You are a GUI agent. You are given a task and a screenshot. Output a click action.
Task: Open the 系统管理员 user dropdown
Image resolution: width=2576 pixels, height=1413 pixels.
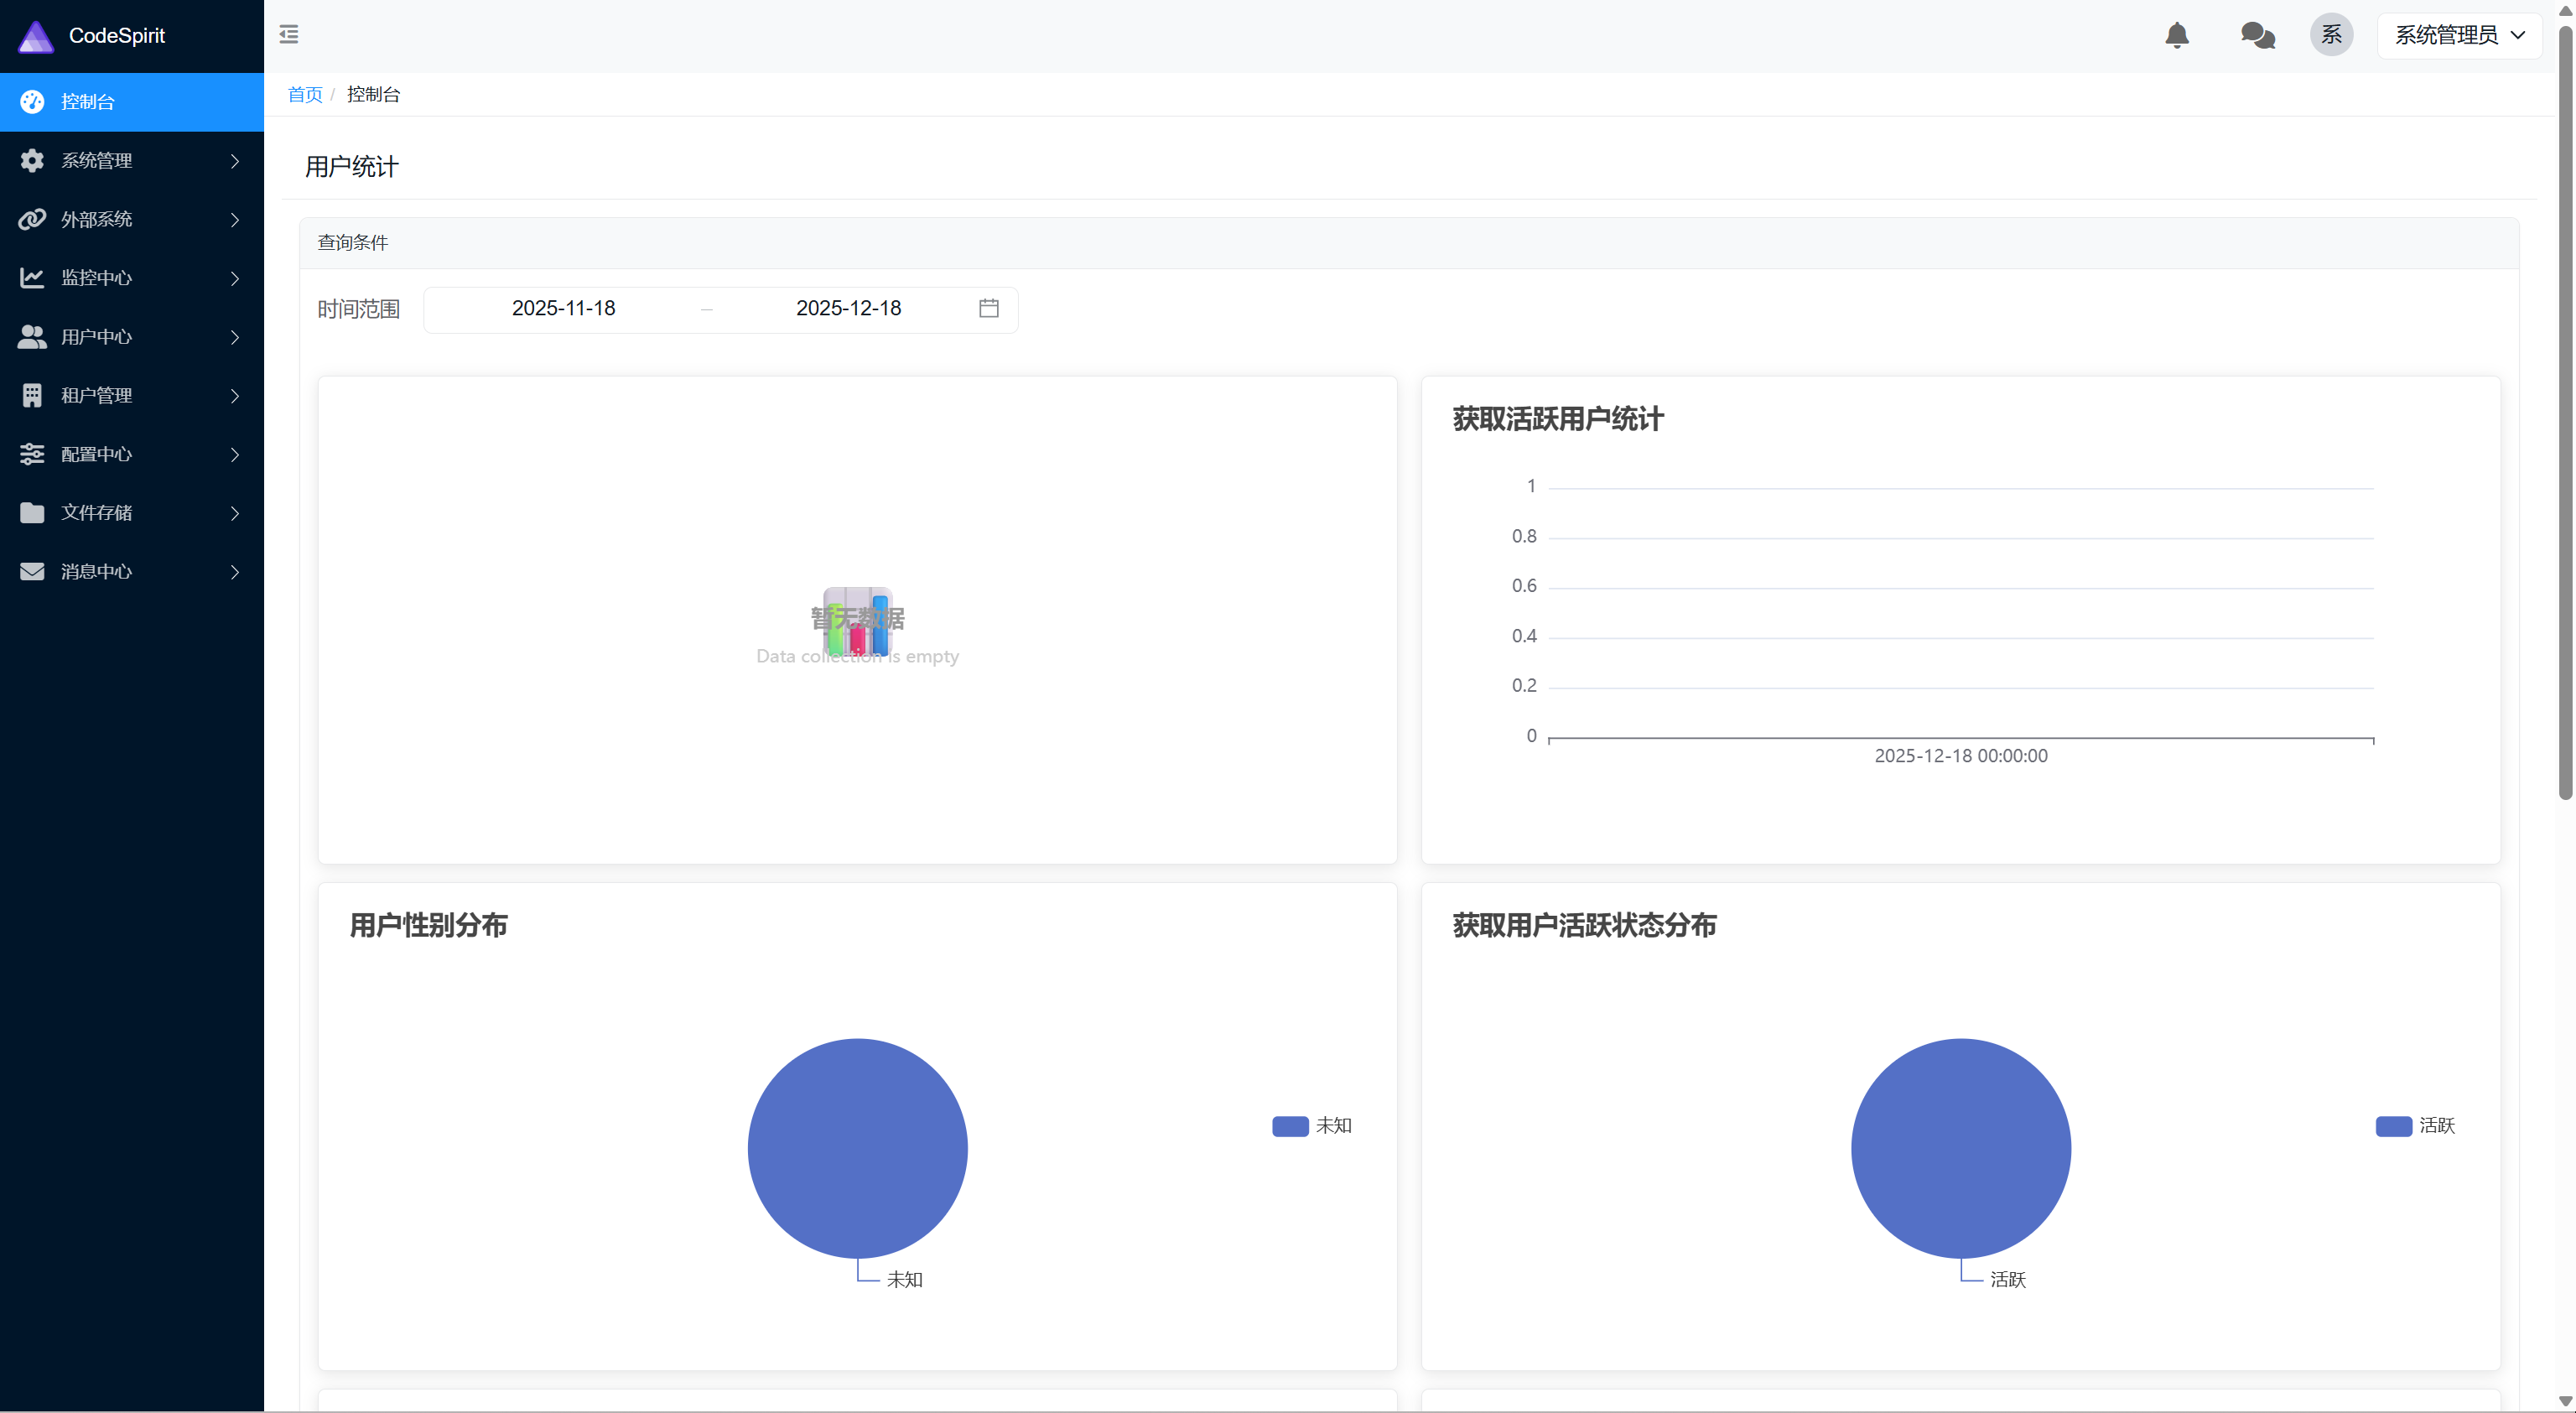[x=2458, y=35]
